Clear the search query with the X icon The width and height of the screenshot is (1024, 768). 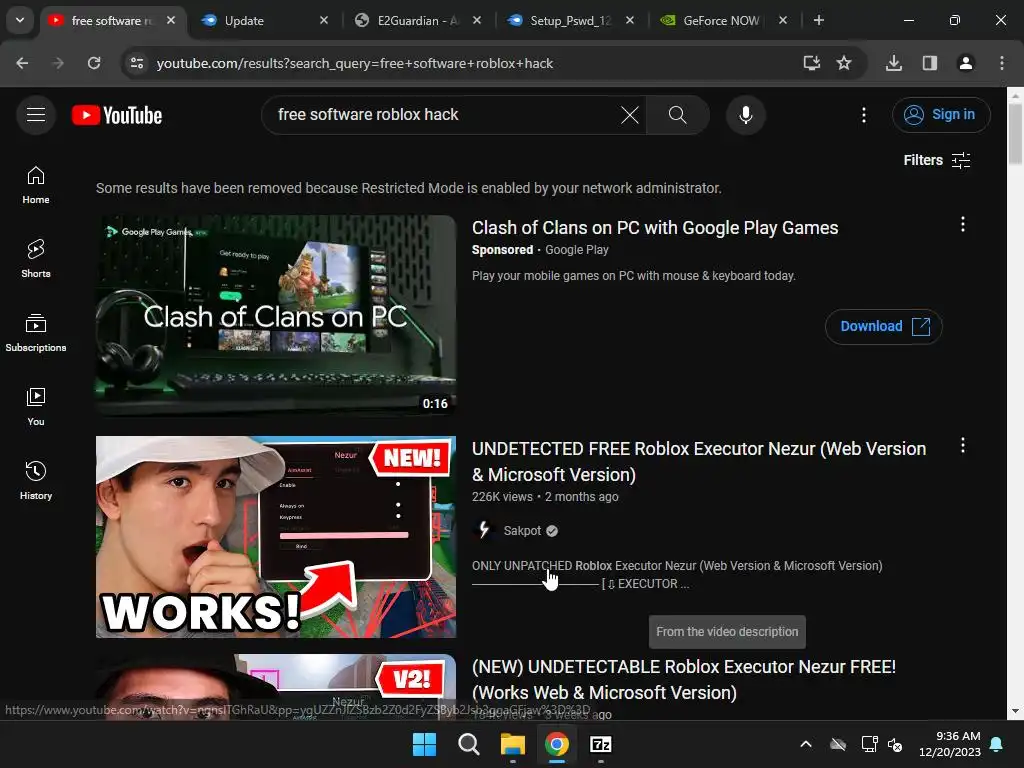630,115
